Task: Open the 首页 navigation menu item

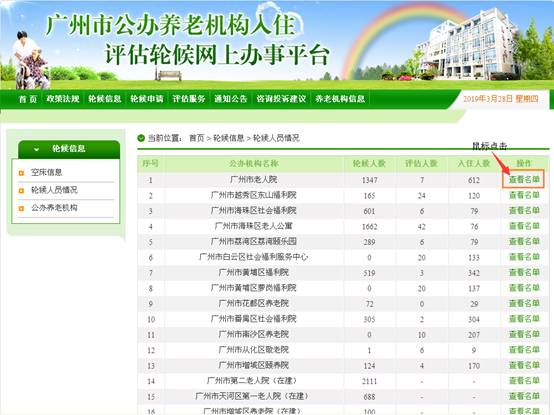Action: click(x=28, y=99)
